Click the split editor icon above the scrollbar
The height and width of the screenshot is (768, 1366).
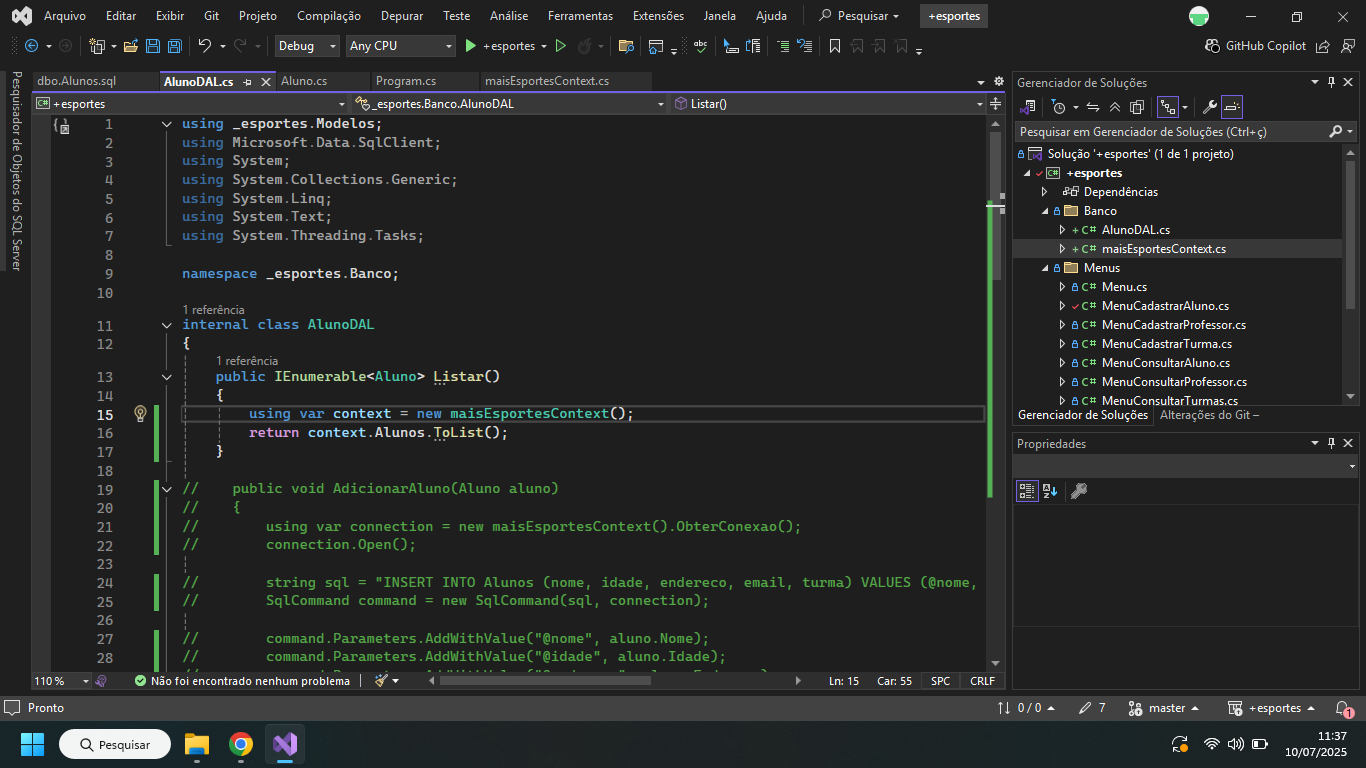tap(995, 103)
